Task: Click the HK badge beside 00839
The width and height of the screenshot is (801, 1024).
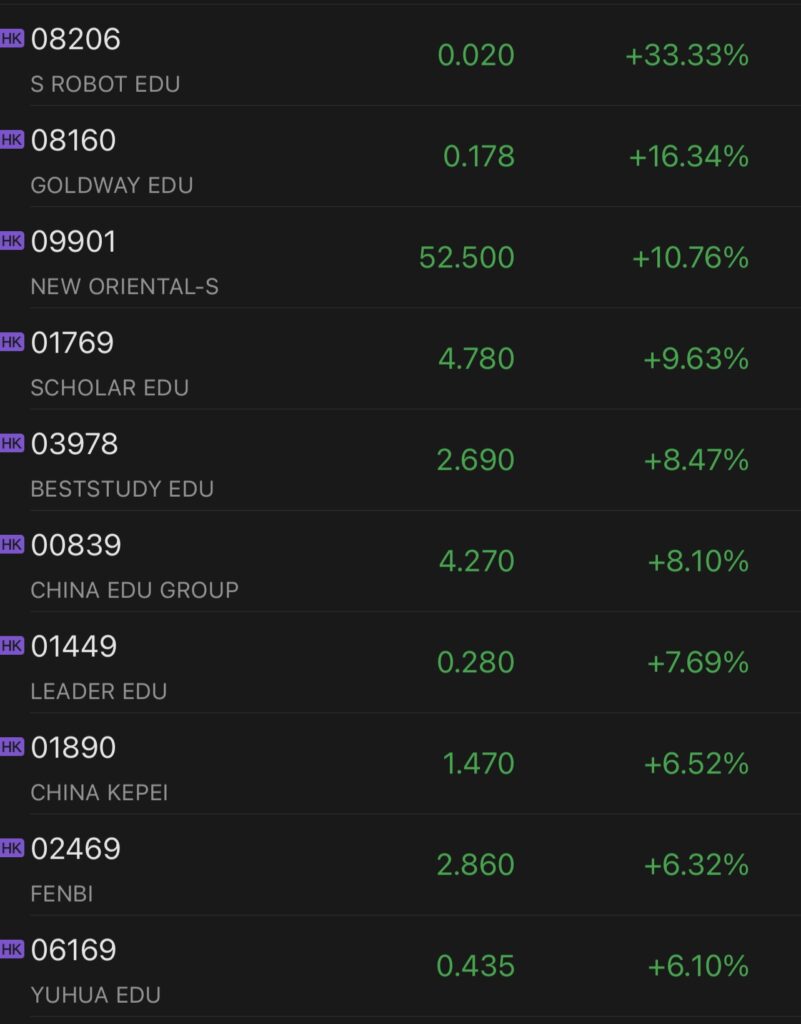Action: (11, 544)
